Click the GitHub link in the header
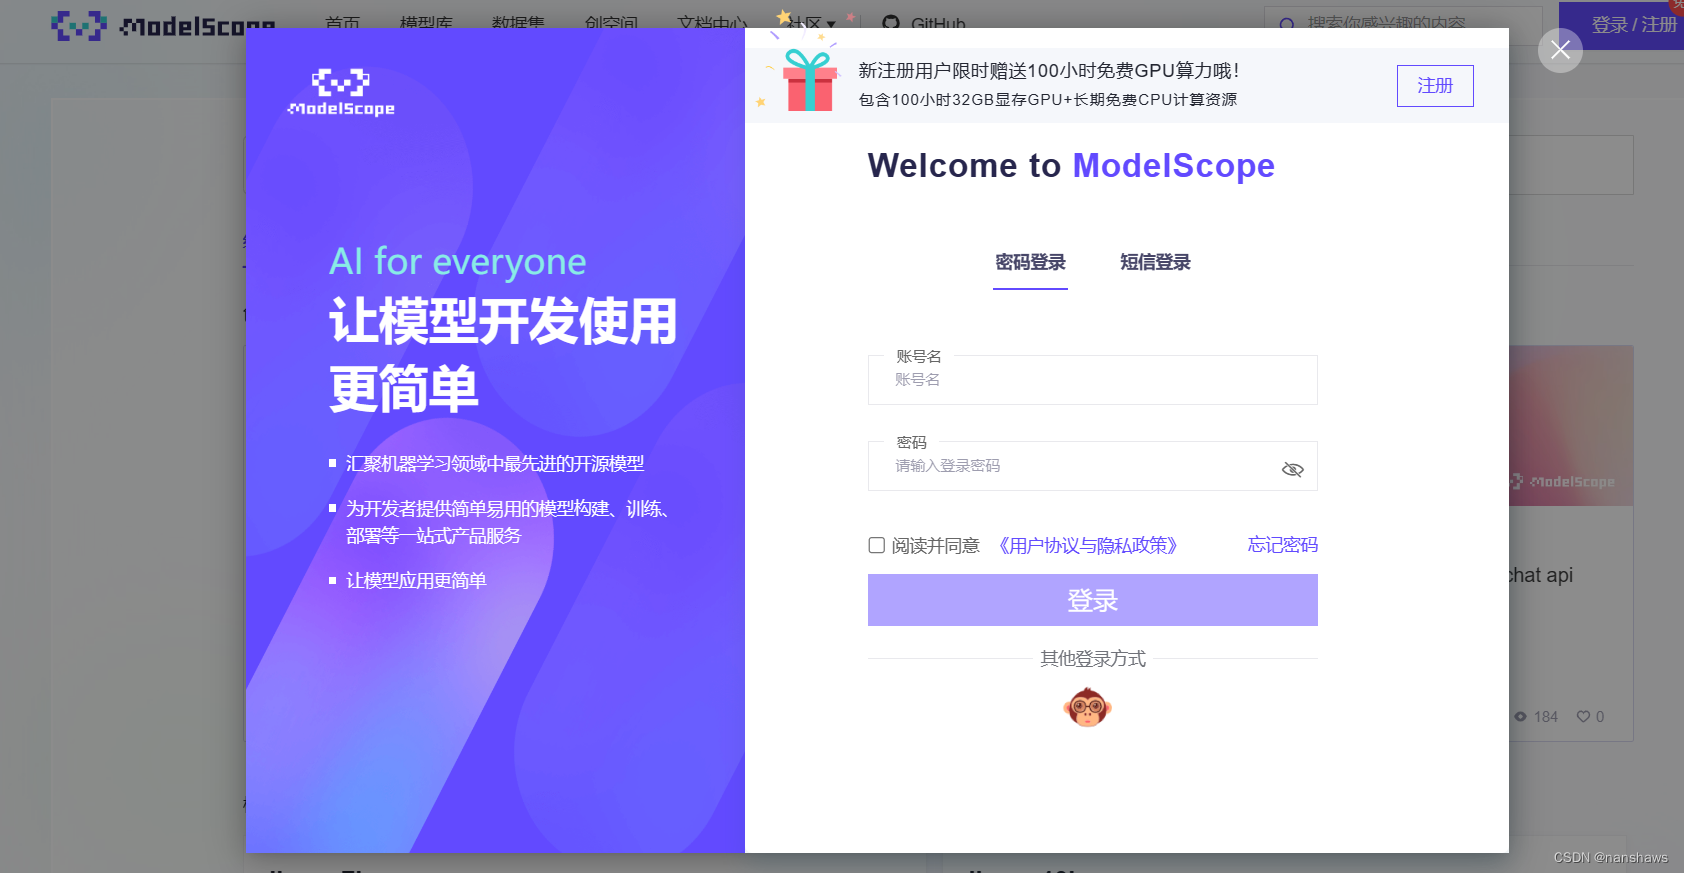 (x=925, y=23)
